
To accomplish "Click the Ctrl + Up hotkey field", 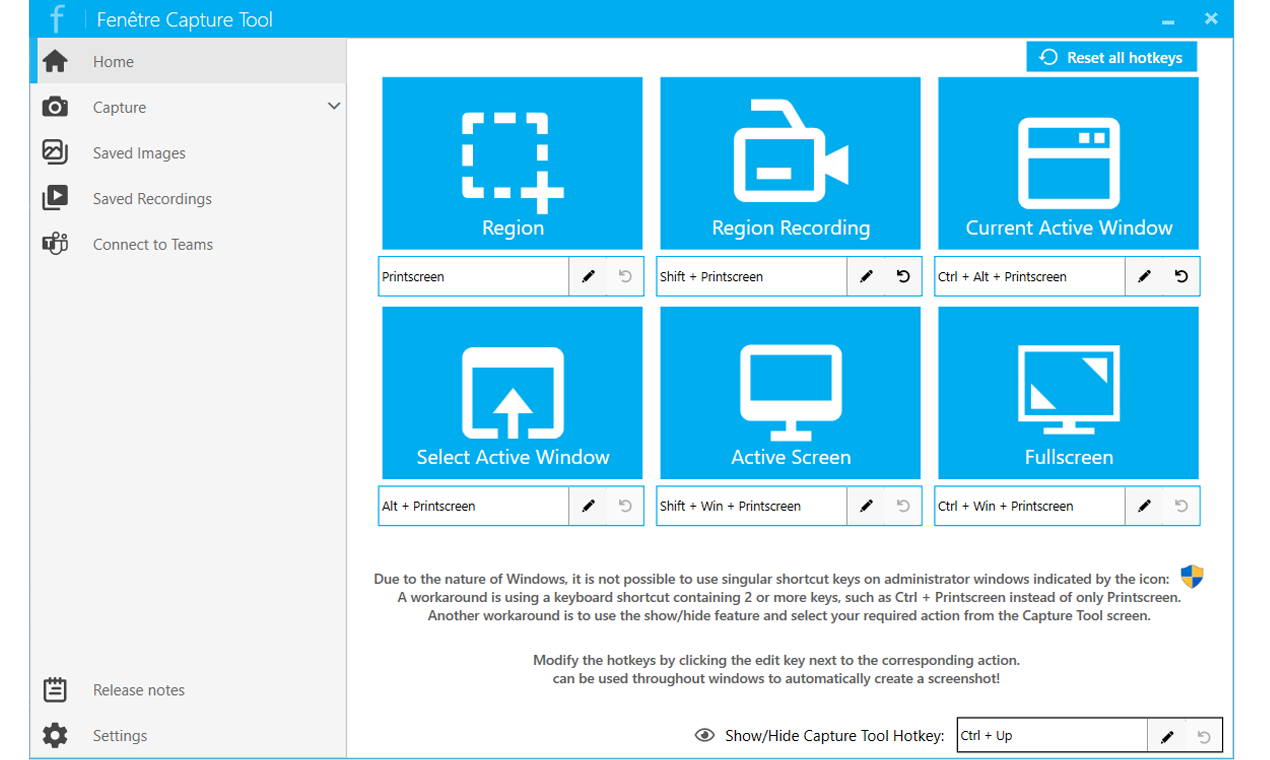I will click(x=1050, y=734).
